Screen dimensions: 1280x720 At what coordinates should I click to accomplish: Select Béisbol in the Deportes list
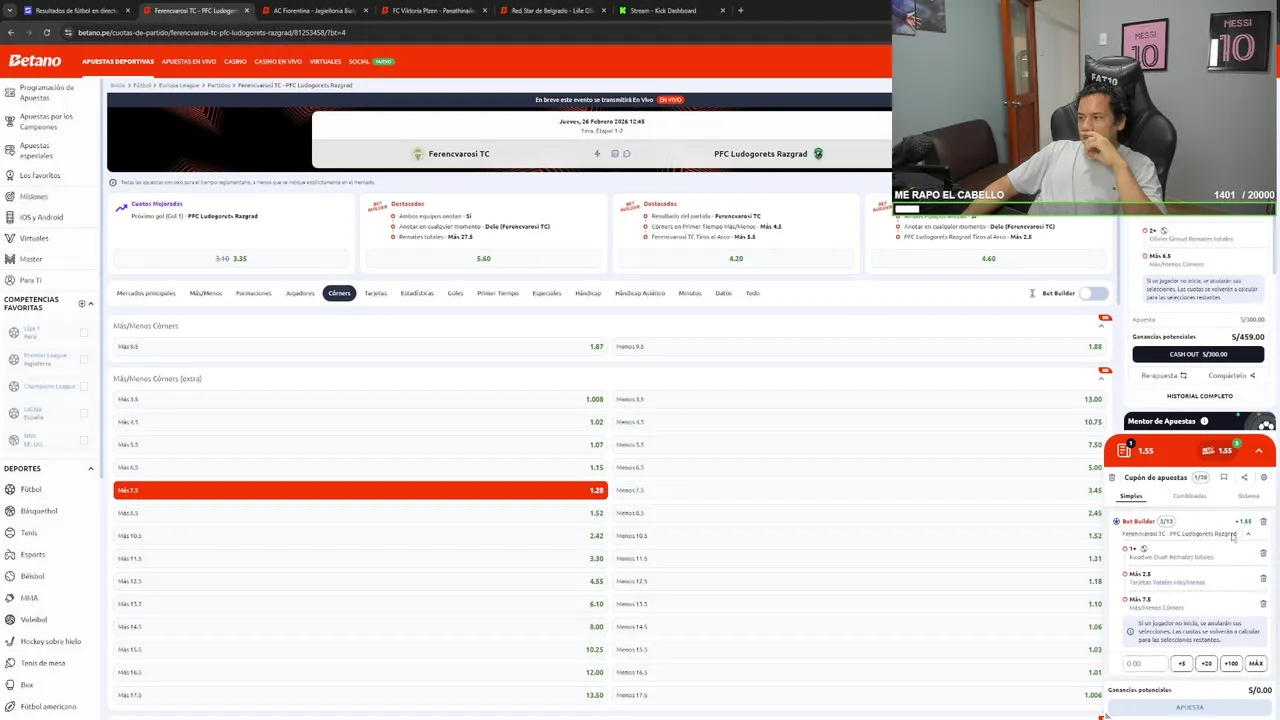(x=32, y=576)
